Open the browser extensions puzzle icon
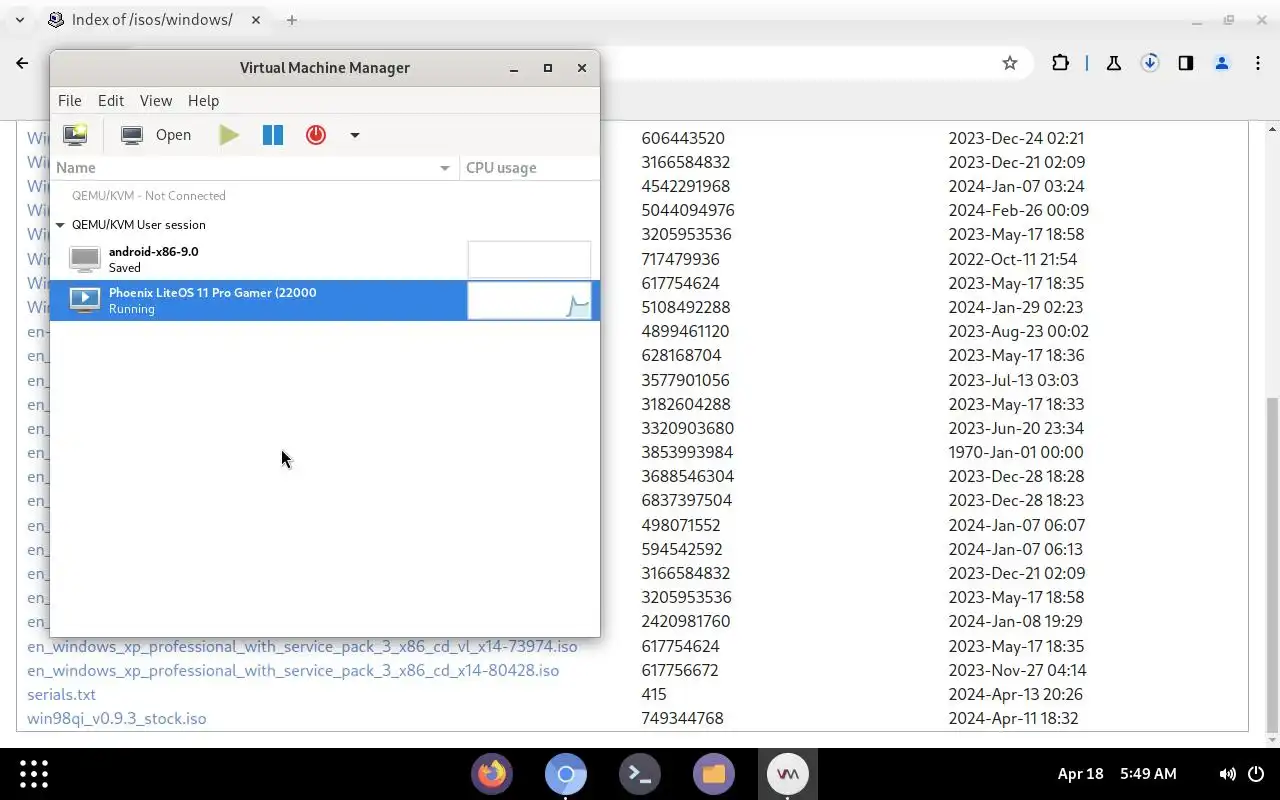The image size is (1280, 800). click(x=1060, y=63)
